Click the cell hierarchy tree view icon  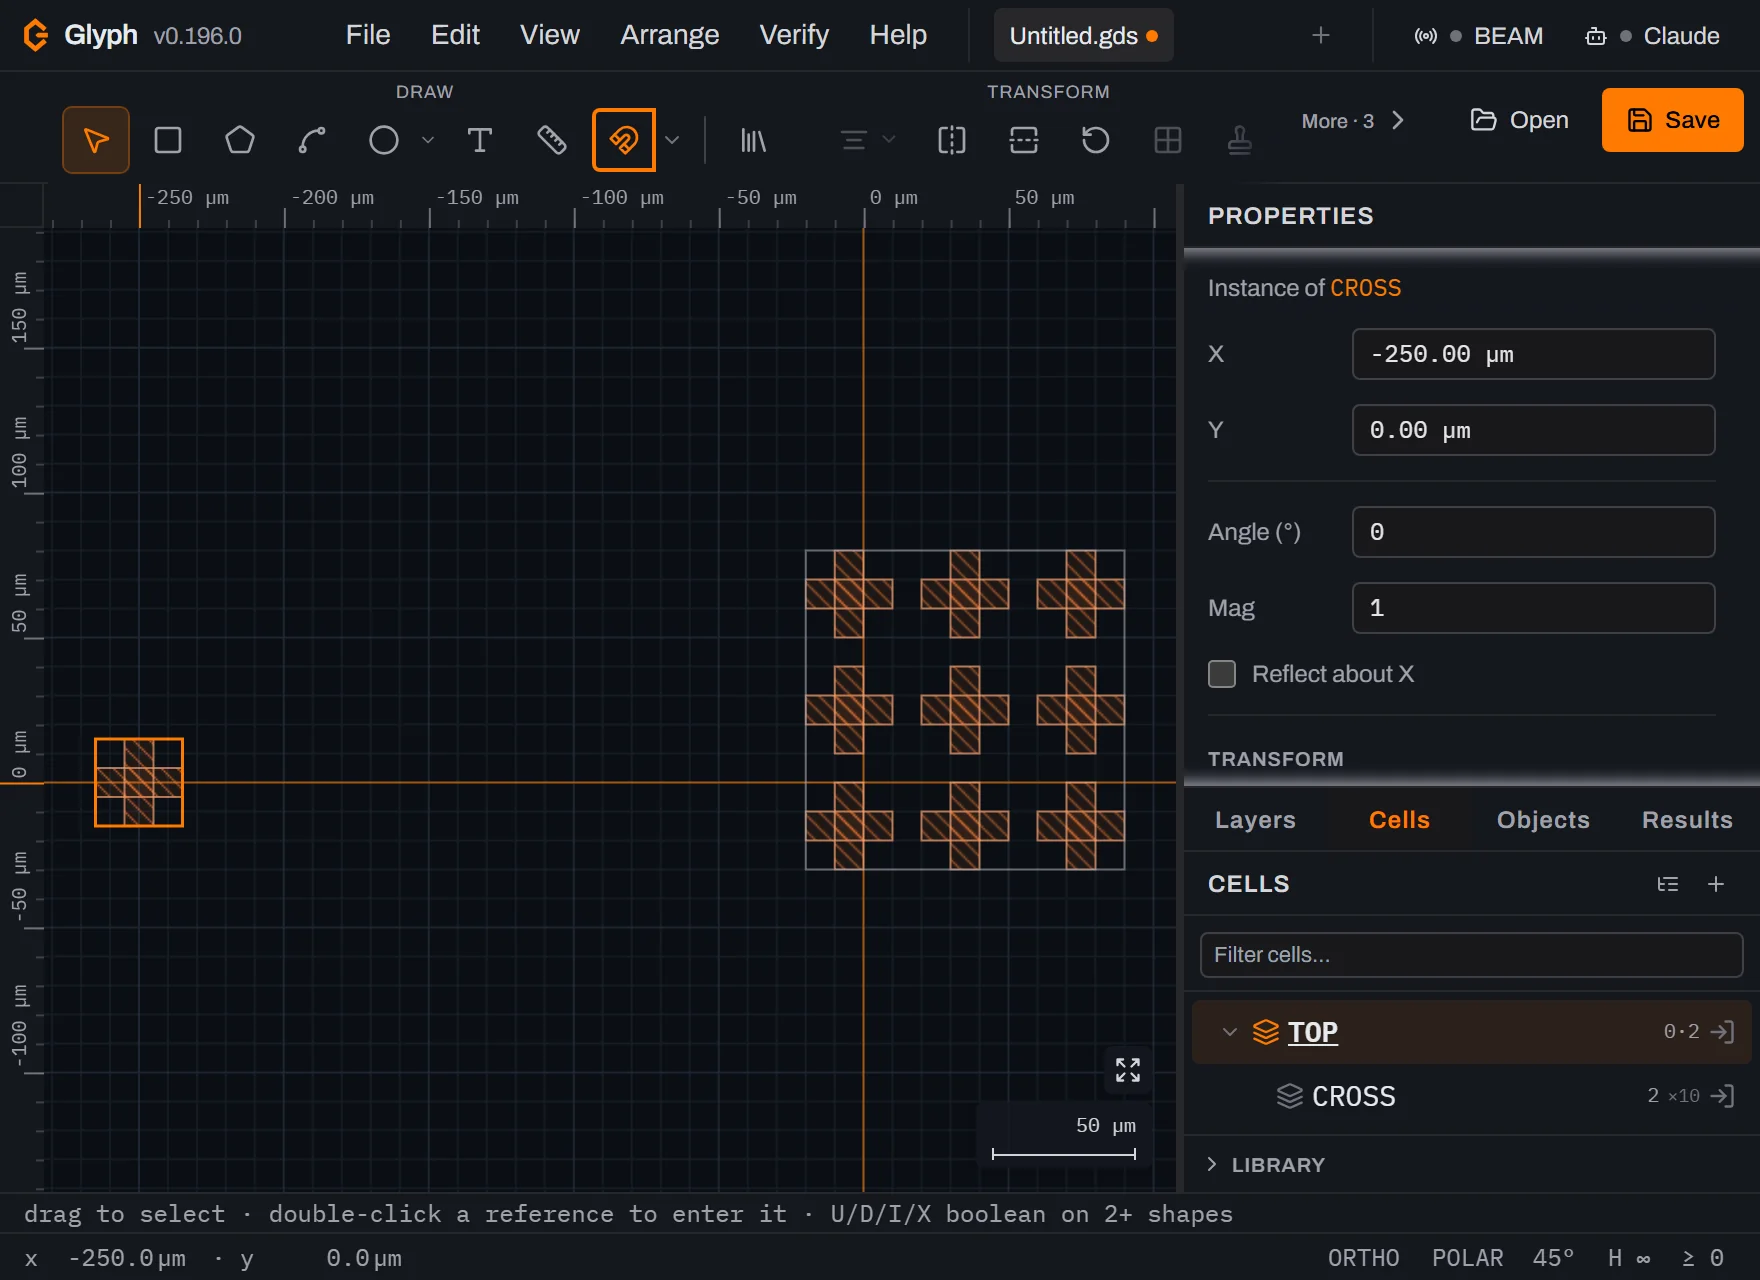[1668, 884]
